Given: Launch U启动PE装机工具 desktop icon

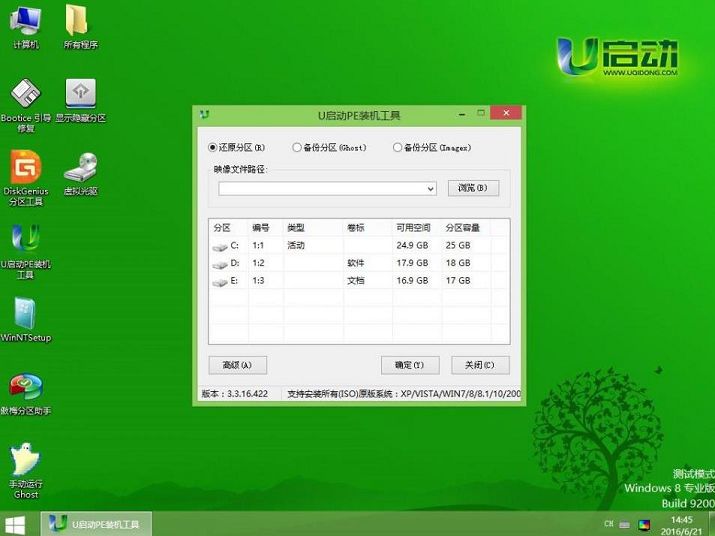Looking at the screenshot, I should [x=26, y=251].
